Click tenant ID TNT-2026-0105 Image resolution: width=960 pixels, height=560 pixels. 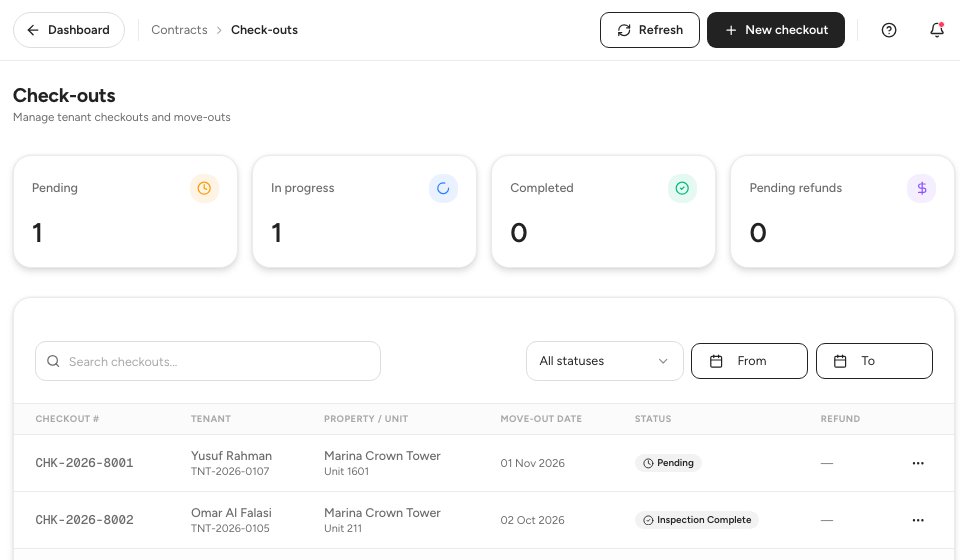coord(230,528)
